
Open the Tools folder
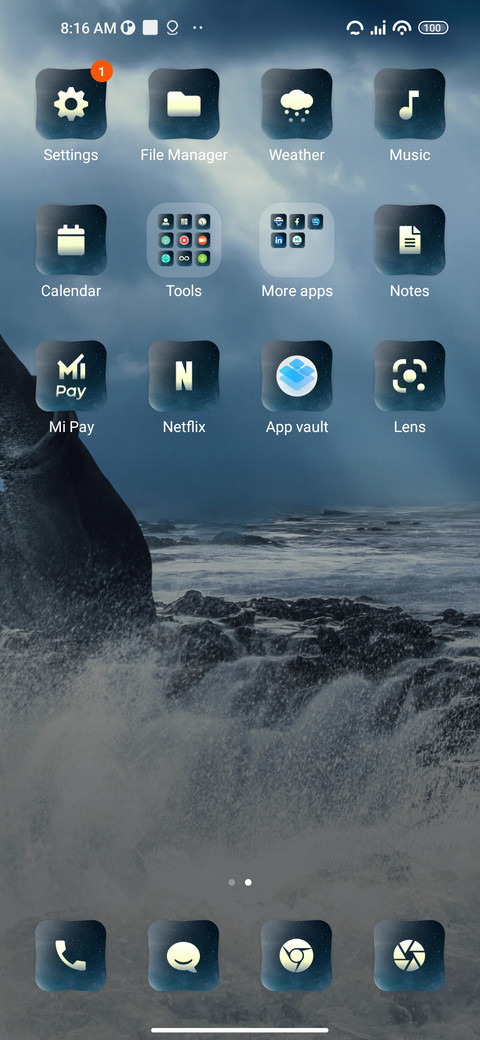[184, 240]
